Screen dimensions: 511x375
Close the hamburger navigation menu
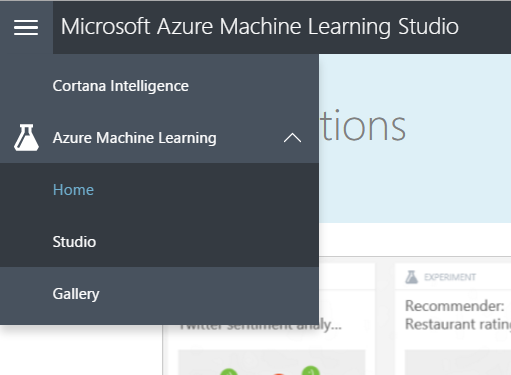tap(26, 27)
